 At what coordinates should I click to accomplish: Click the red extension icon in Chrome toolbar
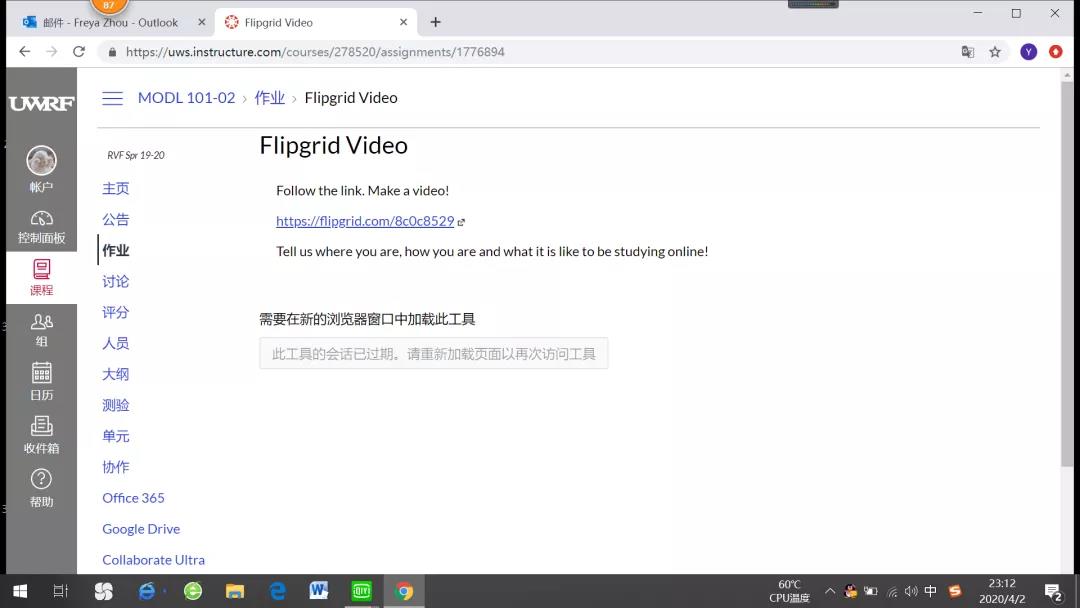pyautogui.click(x=1055, y=52)
